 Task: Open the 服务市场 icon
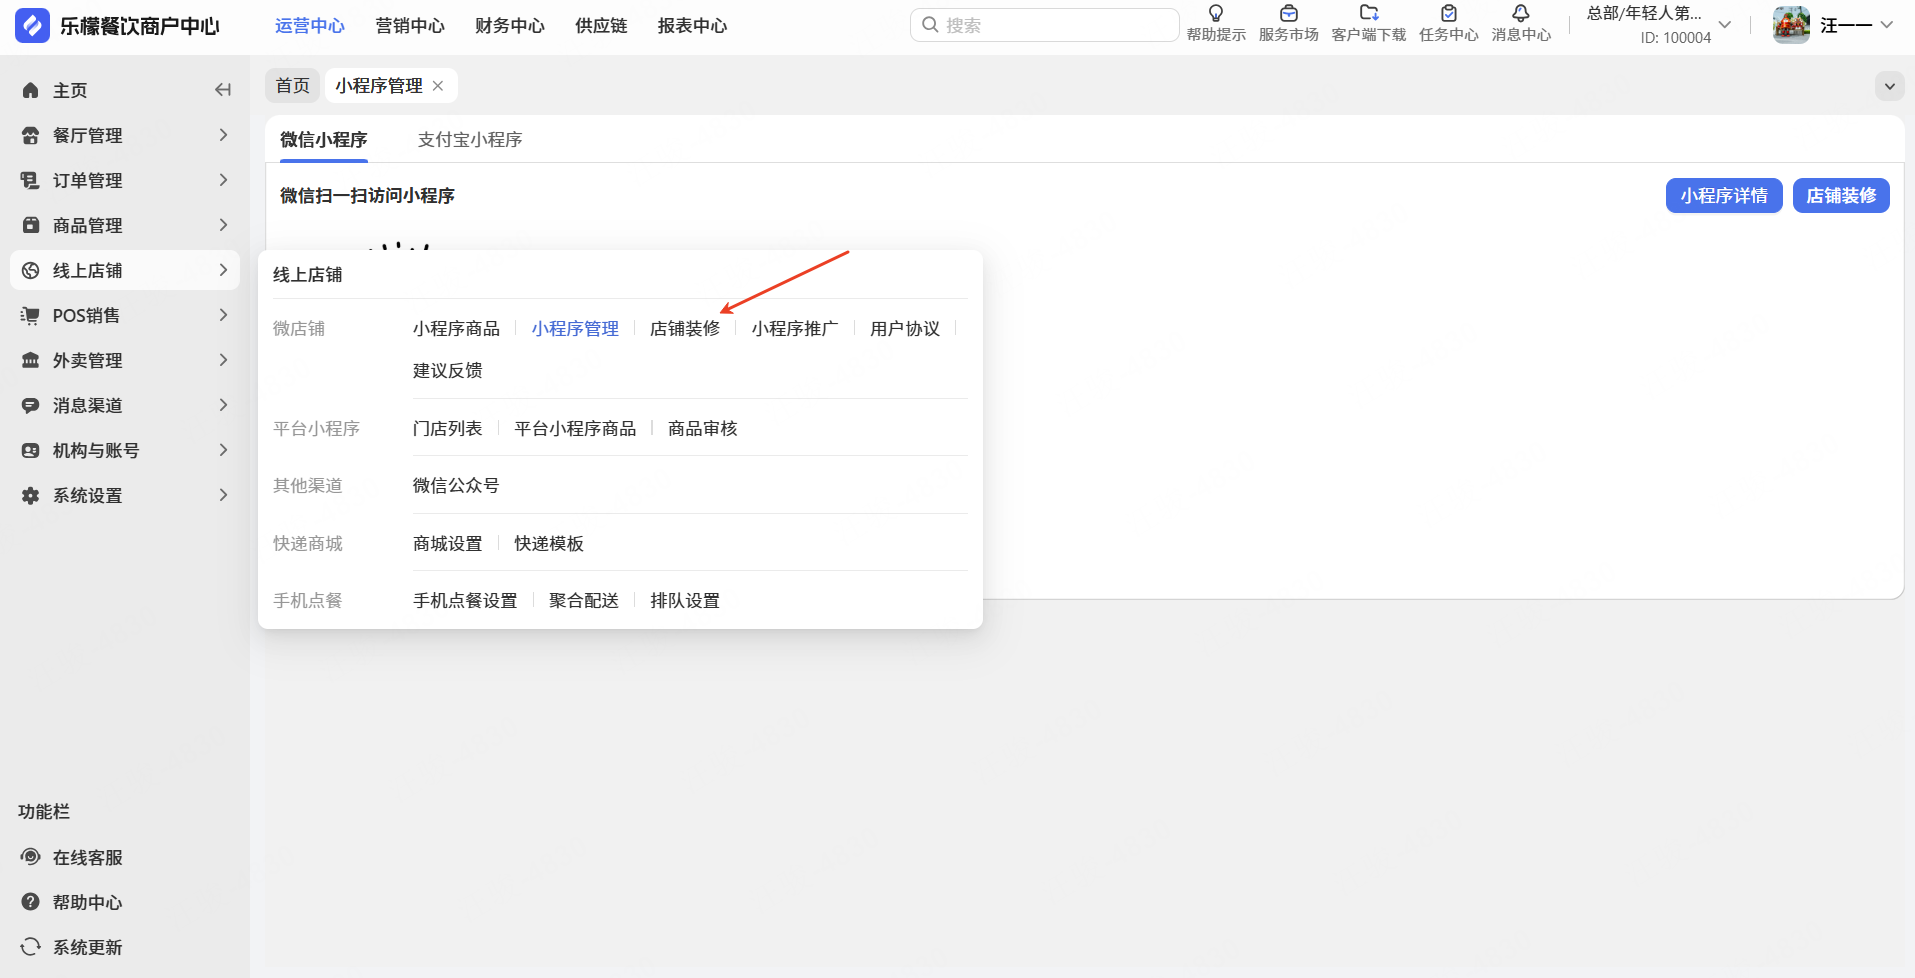click(1288, 14)
